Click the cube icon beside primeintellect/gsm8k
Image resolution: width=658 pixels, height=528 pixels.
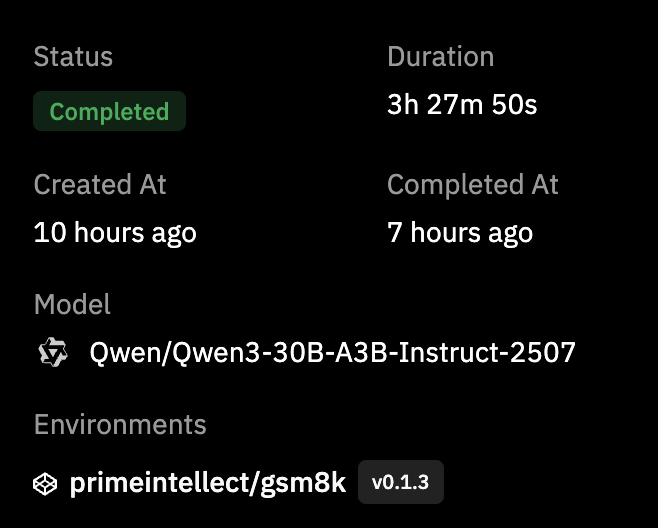coord(46,483)
